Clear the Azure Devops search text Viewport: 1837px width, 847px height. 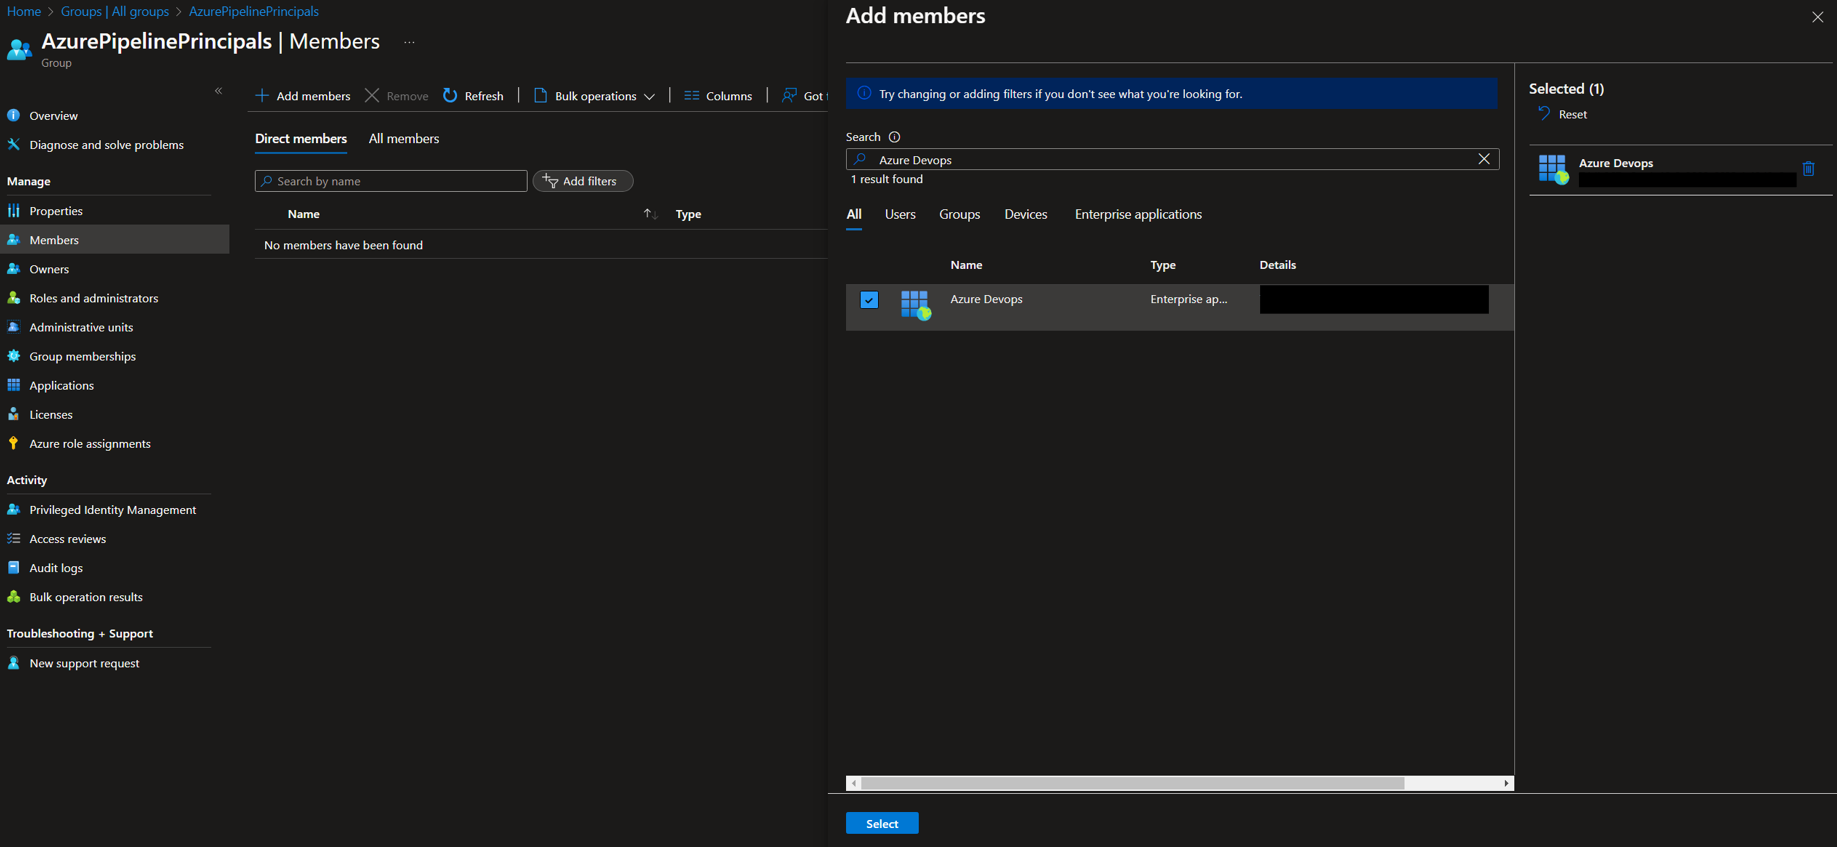[1484, 159]
